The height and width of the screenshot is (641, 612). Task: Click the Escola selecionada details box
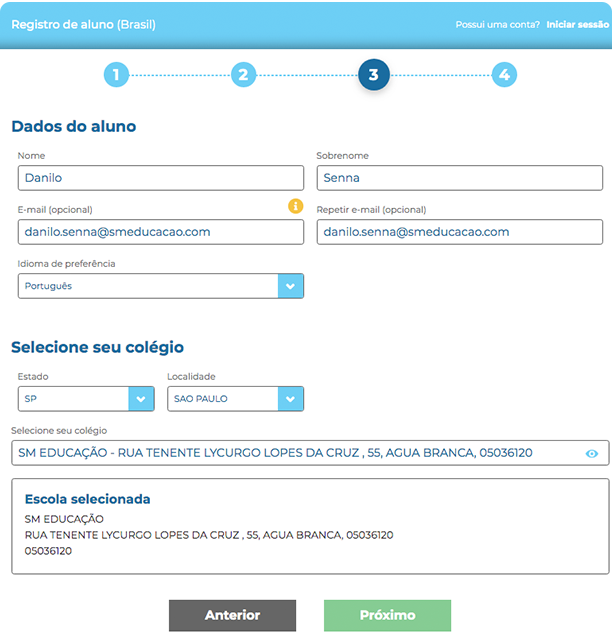click(309, 527)
